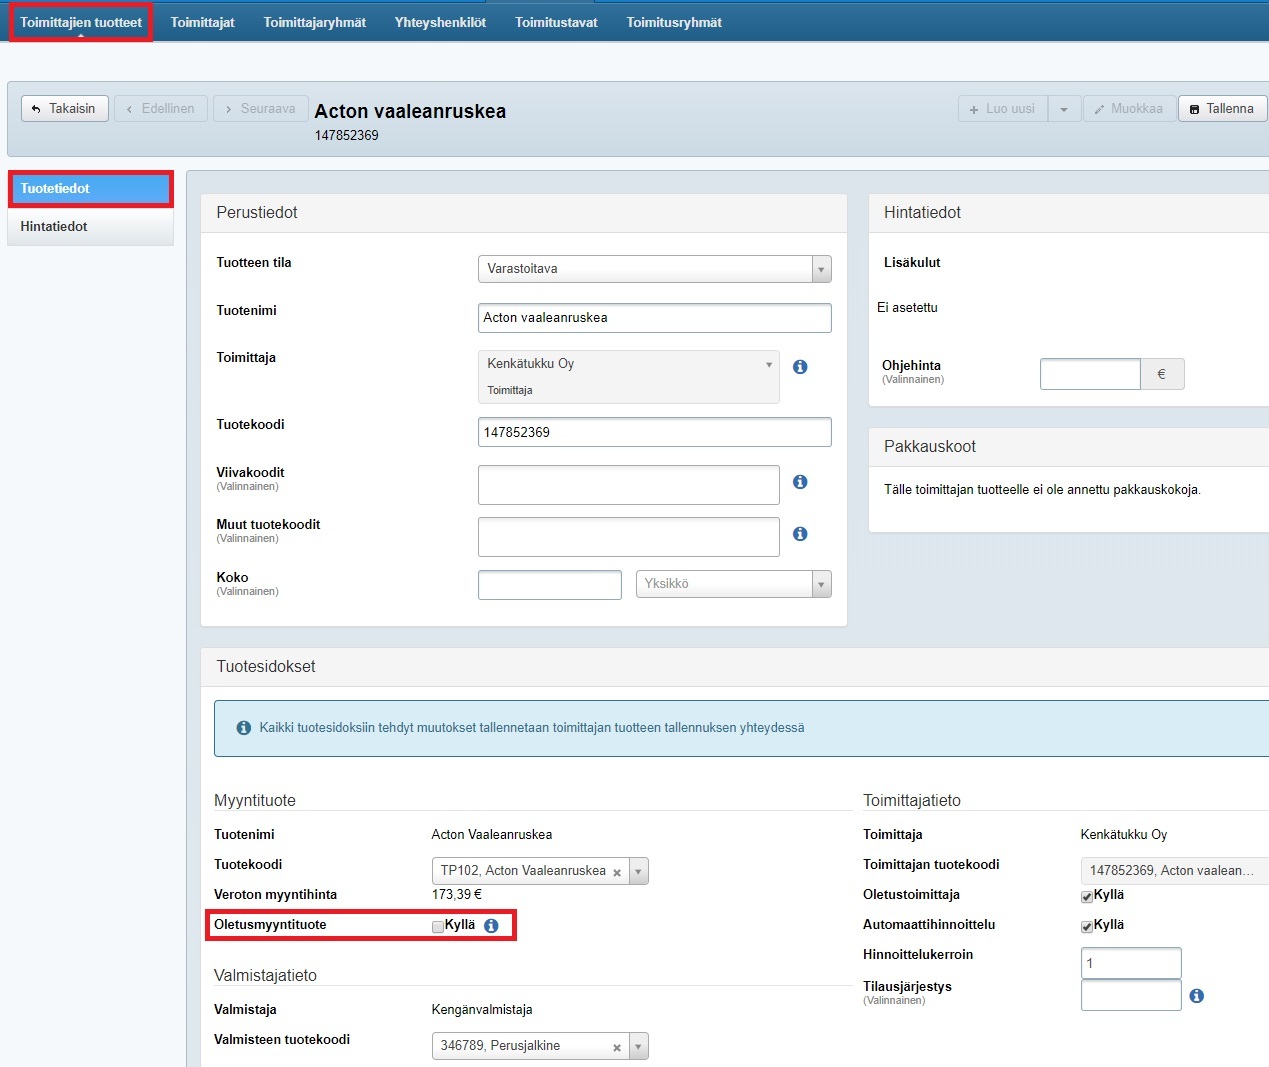Screen dimensions: 1269x1067
Task: Click the Euro sign on Ohjehinta field
Action: [1161, 374]
